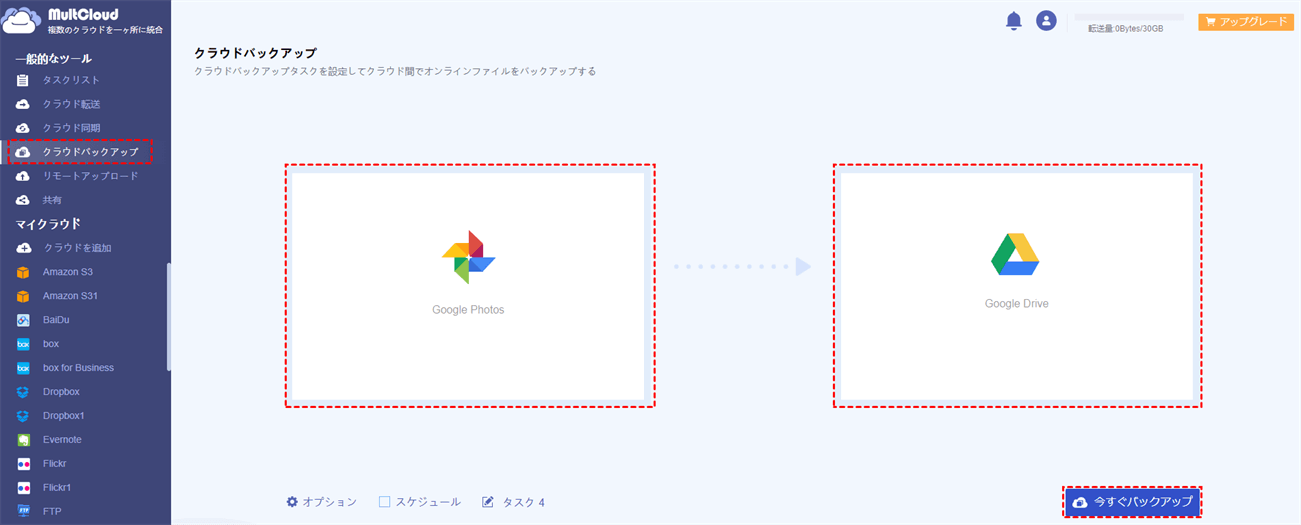Select FTP cloud entry
1301x525 pixels.
[x=52, y=511]
